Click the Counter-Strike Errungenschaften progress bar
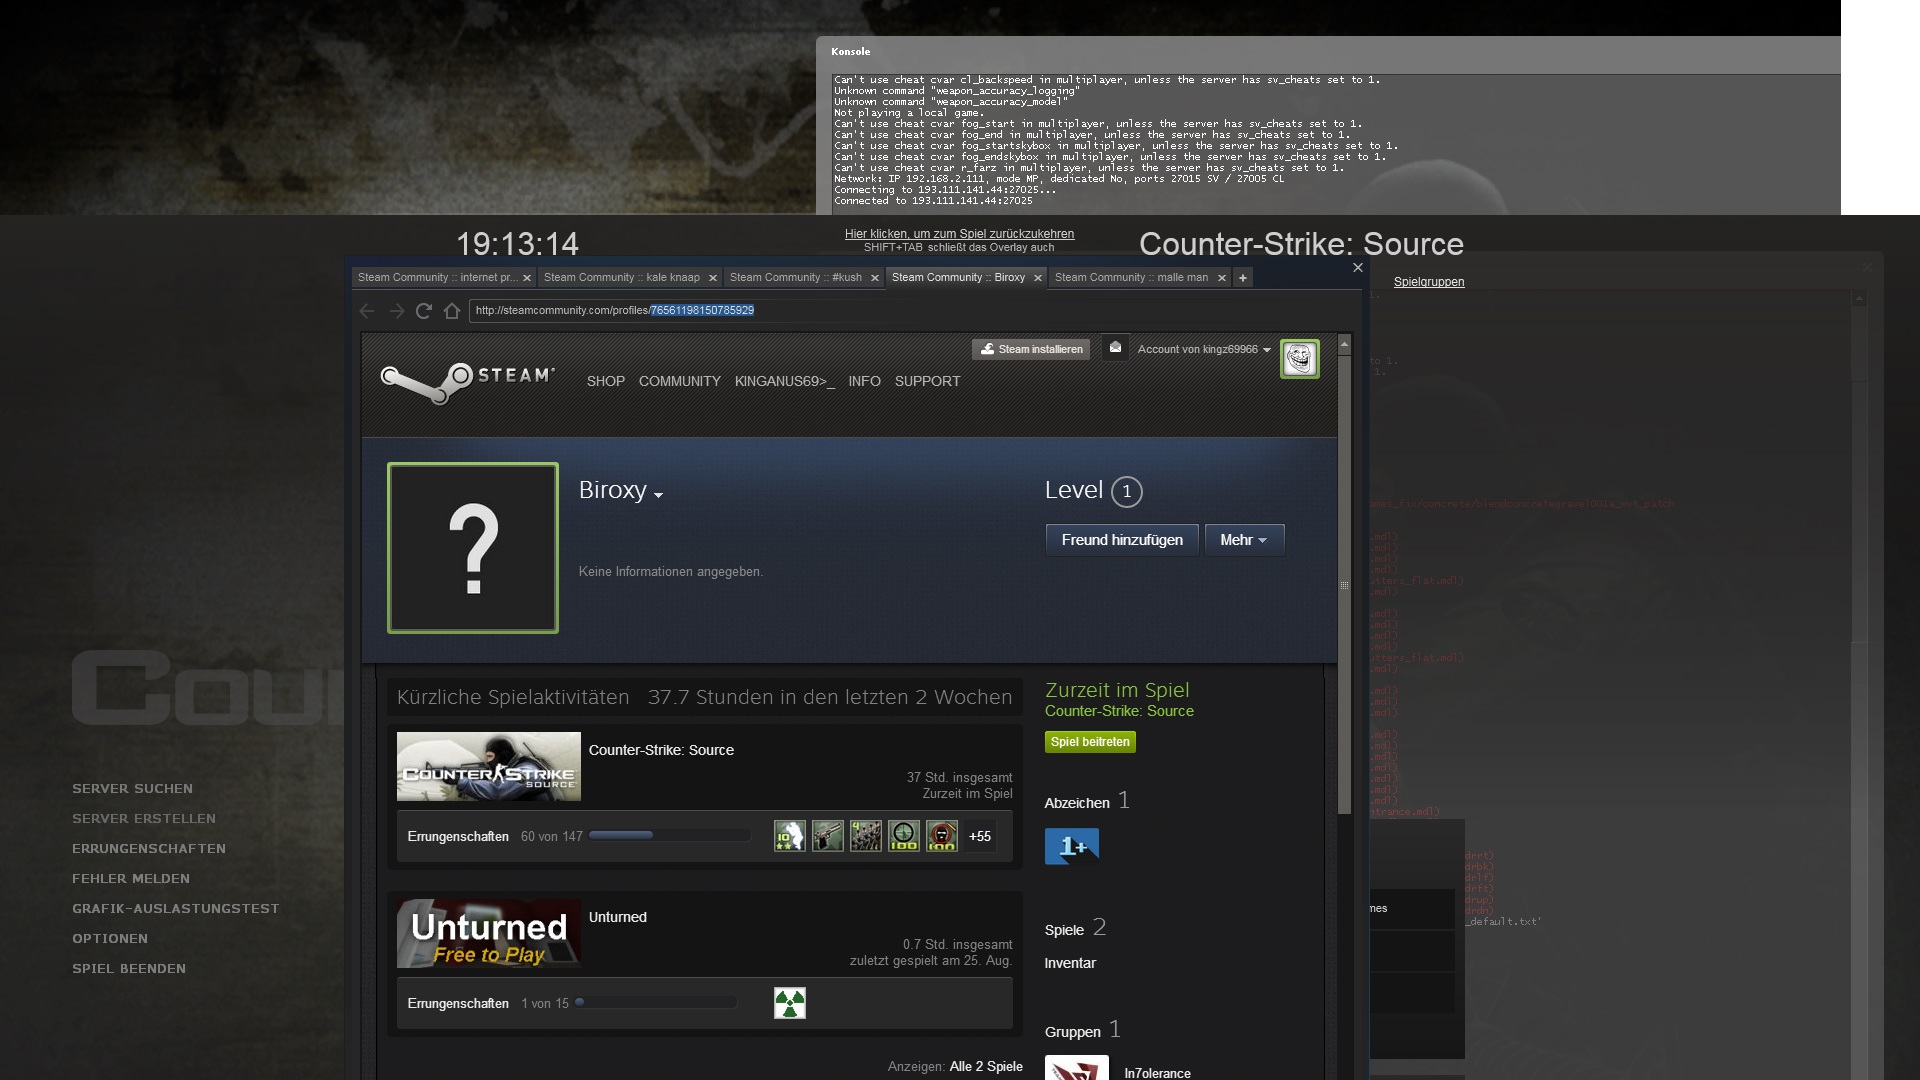The width and height of the screenshot is (1920, 1080). point(669,835)
